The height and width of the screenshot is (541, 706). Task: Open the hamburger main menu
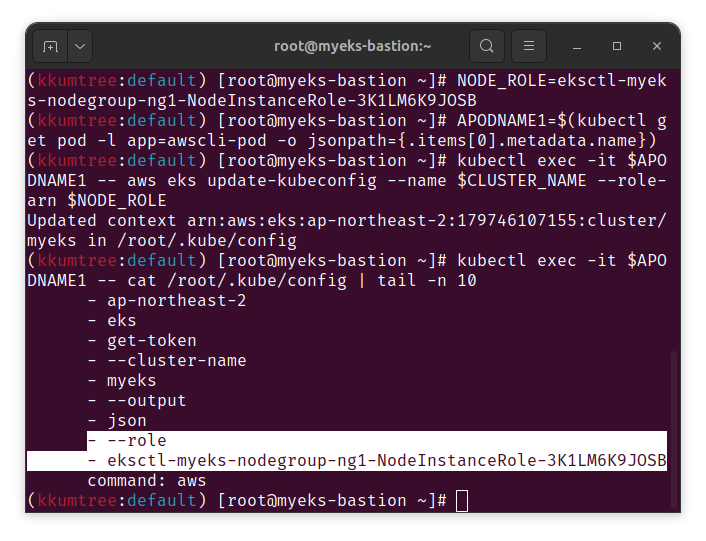pos(529,46)
